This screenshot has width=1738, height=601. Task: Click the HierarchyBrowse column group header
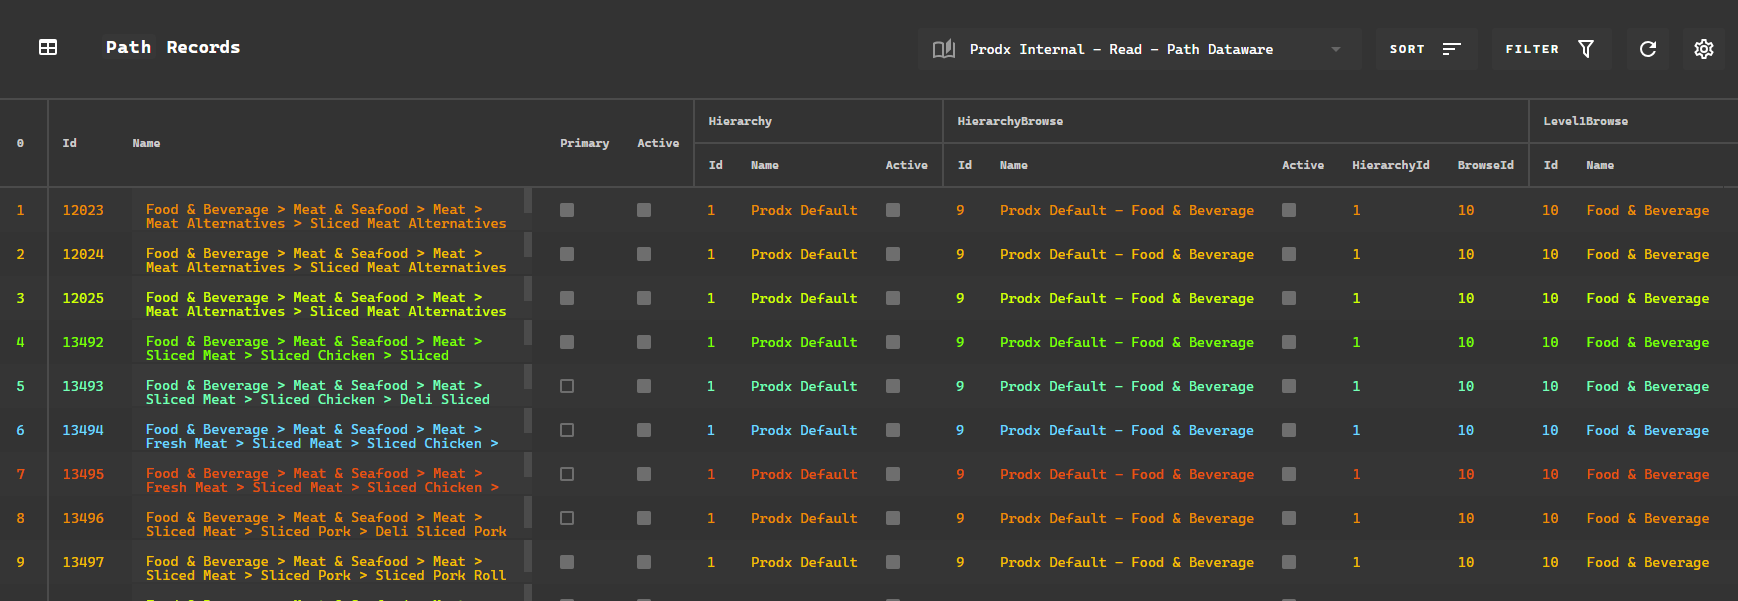pyautogui.click(x=1010, y=121)
